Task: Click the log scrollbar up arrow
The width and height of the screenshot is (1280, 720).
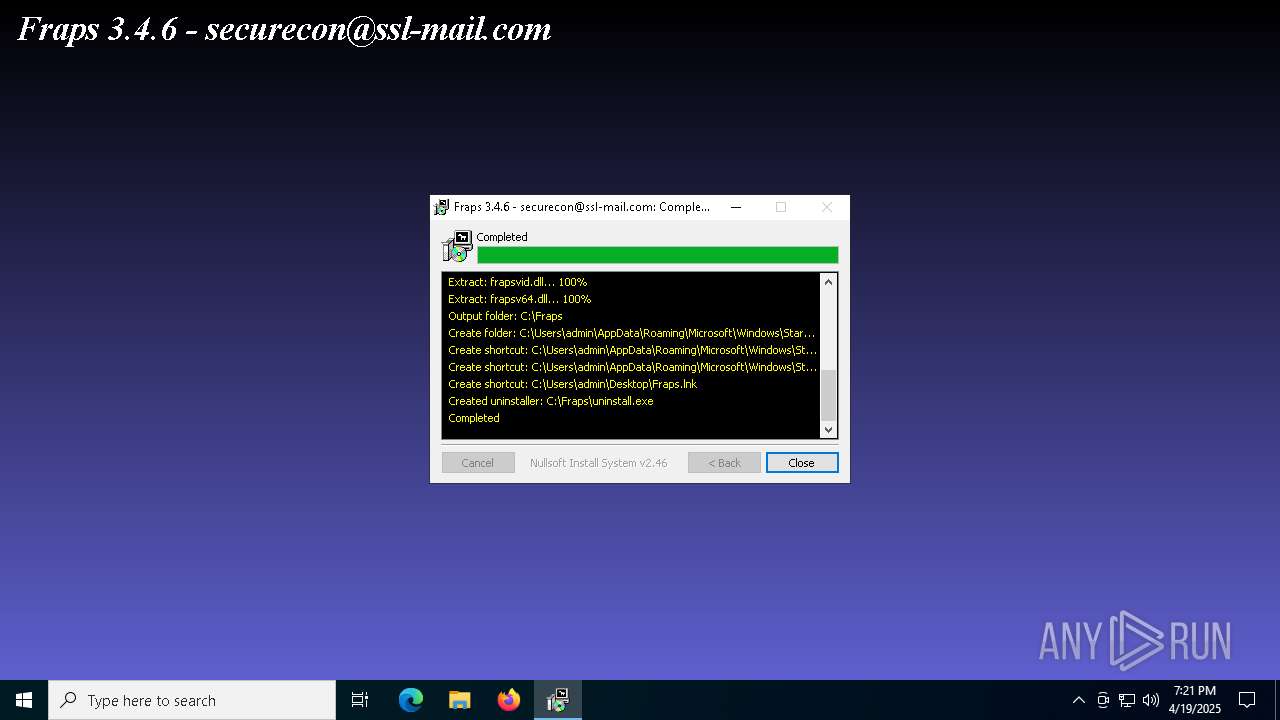Action: click(x=828, y=282)
